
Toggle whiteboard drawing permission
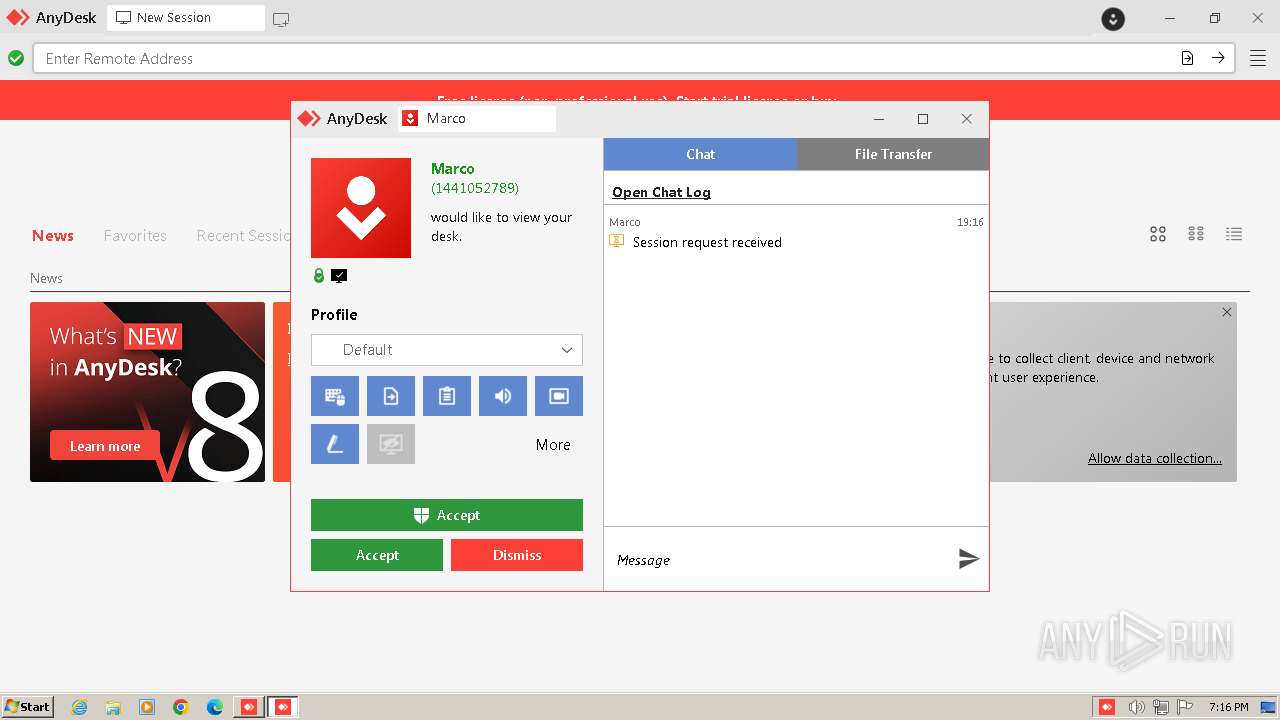pyautogui.click(x=335, y=444)
